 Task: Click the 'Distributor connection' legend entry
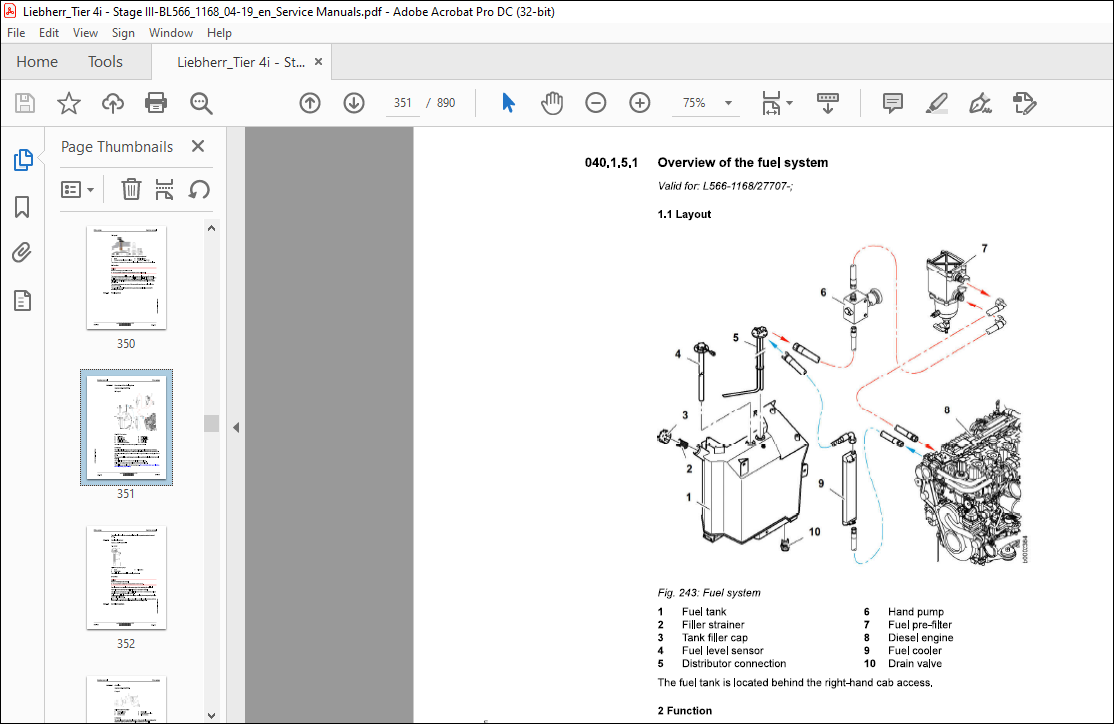point(734,664)
